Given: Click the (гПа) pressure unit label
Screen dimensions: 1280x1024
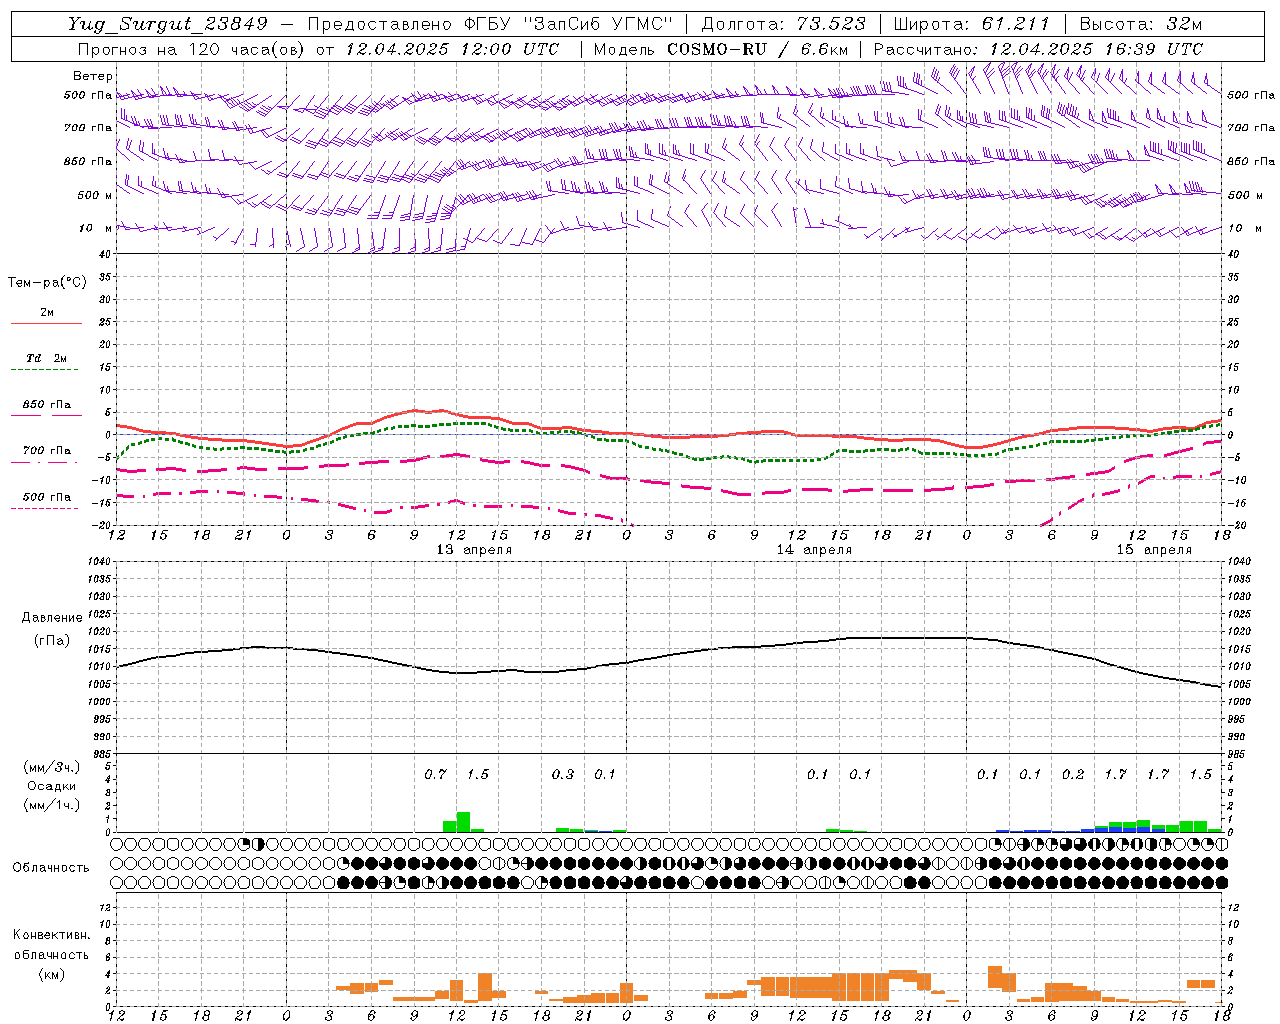Looking at the screenshot, I should coord(52,640).
